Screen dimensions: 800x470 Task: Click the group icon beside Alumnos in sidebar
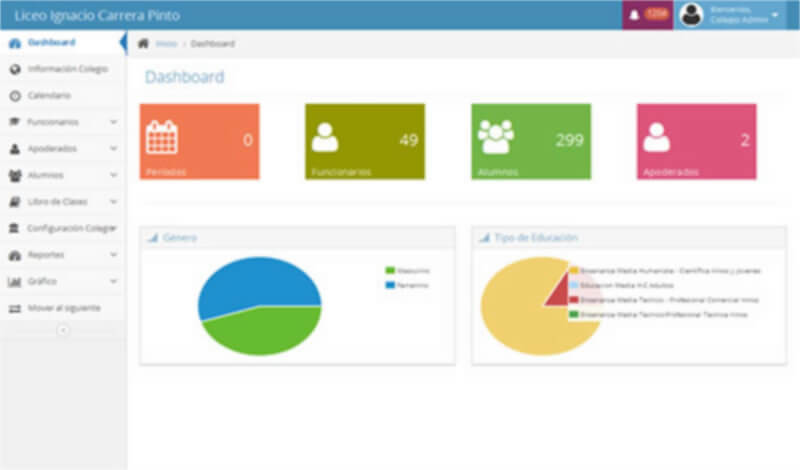[x=15, y=175]
